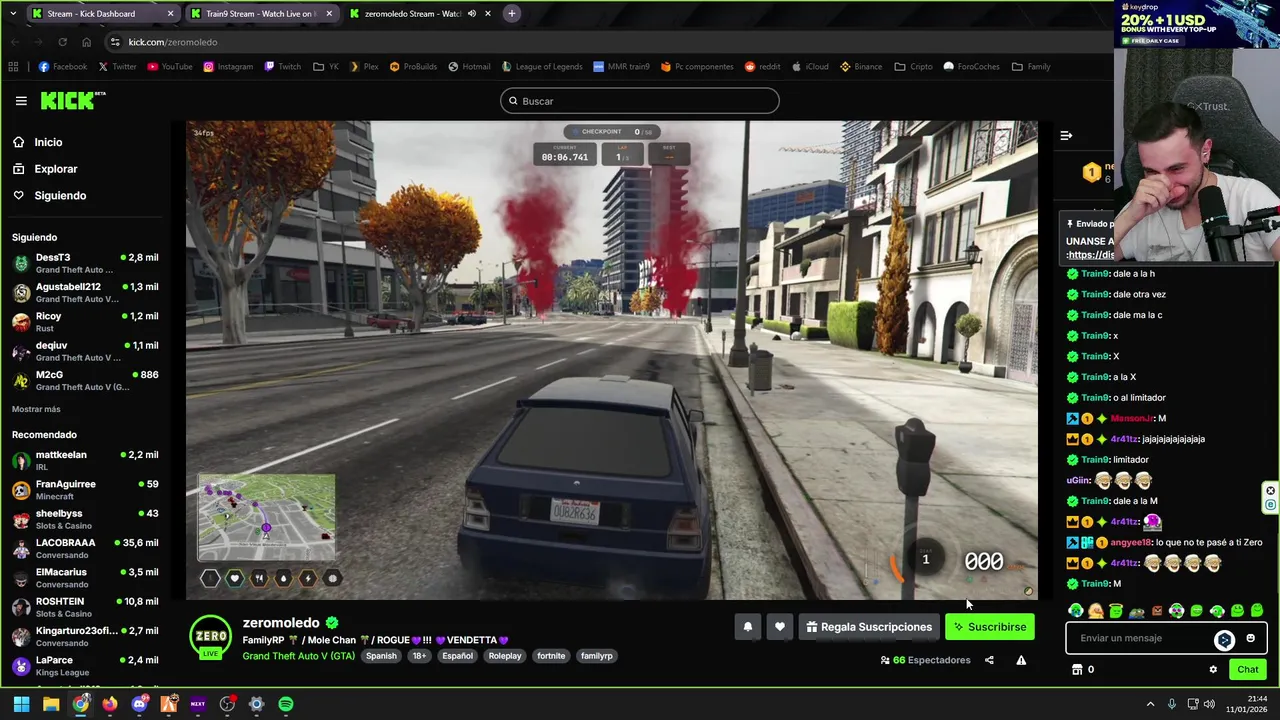Switch to Train9 Stream browser tab
The image size is (1280, 720).
click(x=260, y=14)
